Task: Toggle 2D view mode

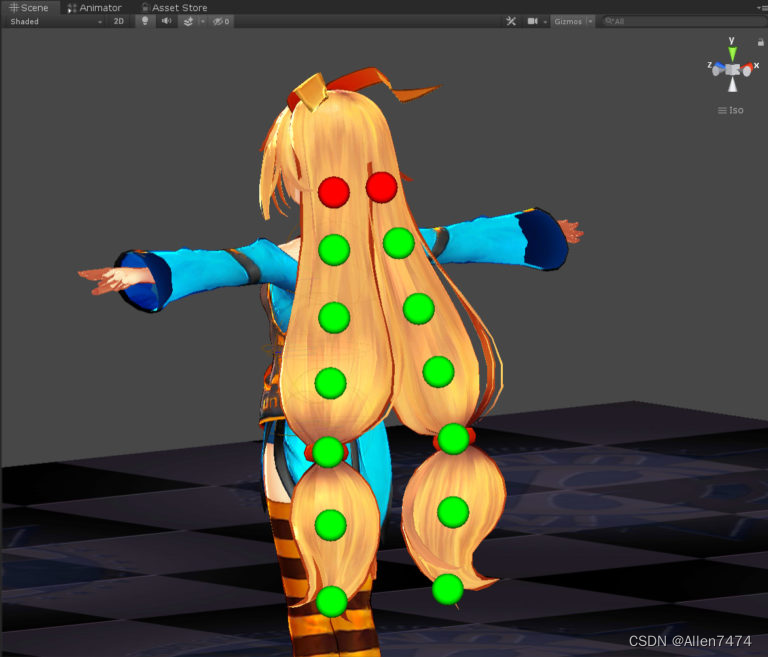Action: pos(119,21)
